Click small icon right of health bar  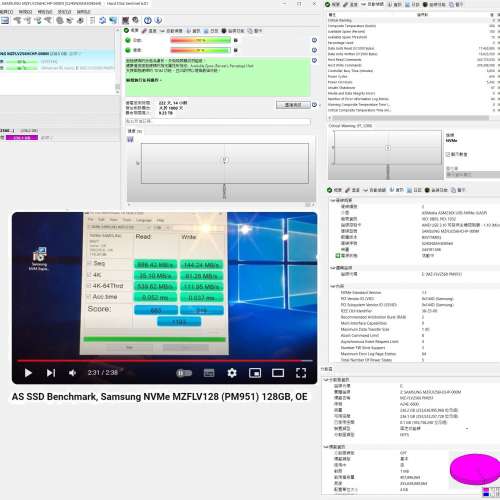236,40
